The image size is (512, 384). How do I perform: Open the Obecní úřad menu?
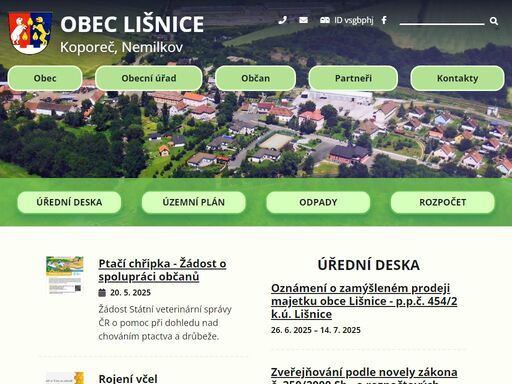(x=149, y=78)
